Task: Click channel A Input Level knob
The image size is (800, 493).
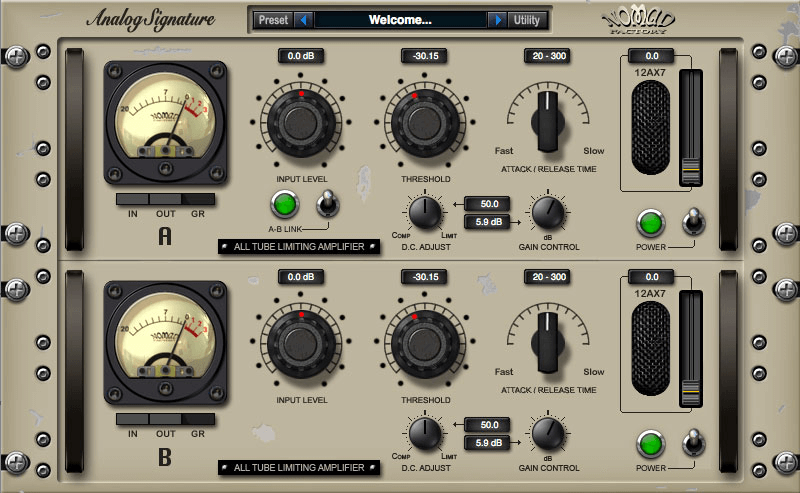Action: point(301,125)
